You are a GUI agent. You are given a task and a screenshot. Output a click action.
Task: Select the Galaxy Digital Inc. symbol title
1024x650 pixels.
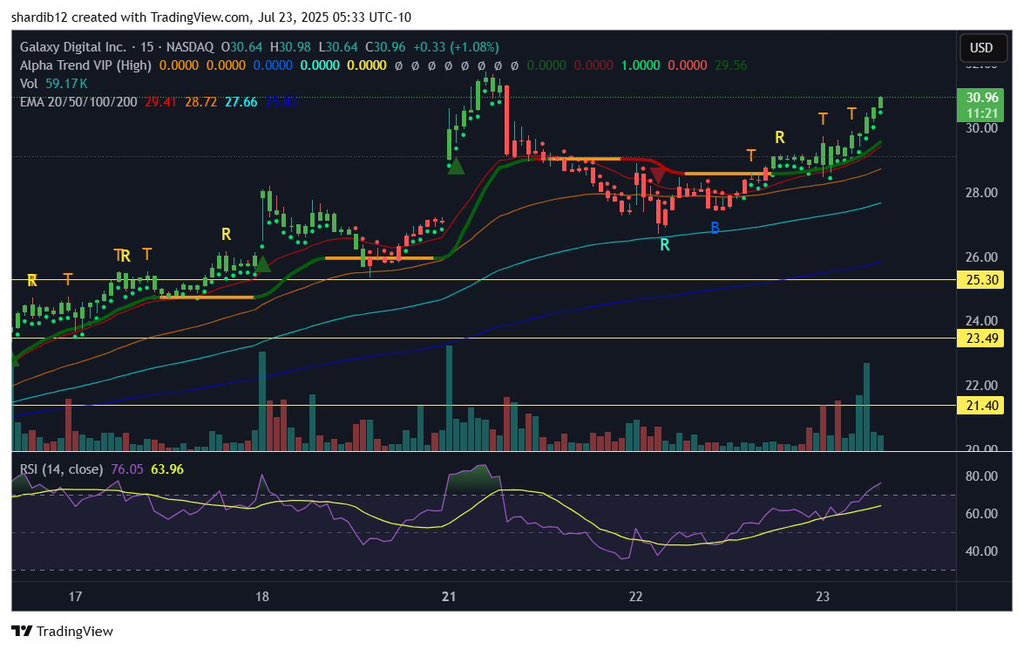coord(73,47)
